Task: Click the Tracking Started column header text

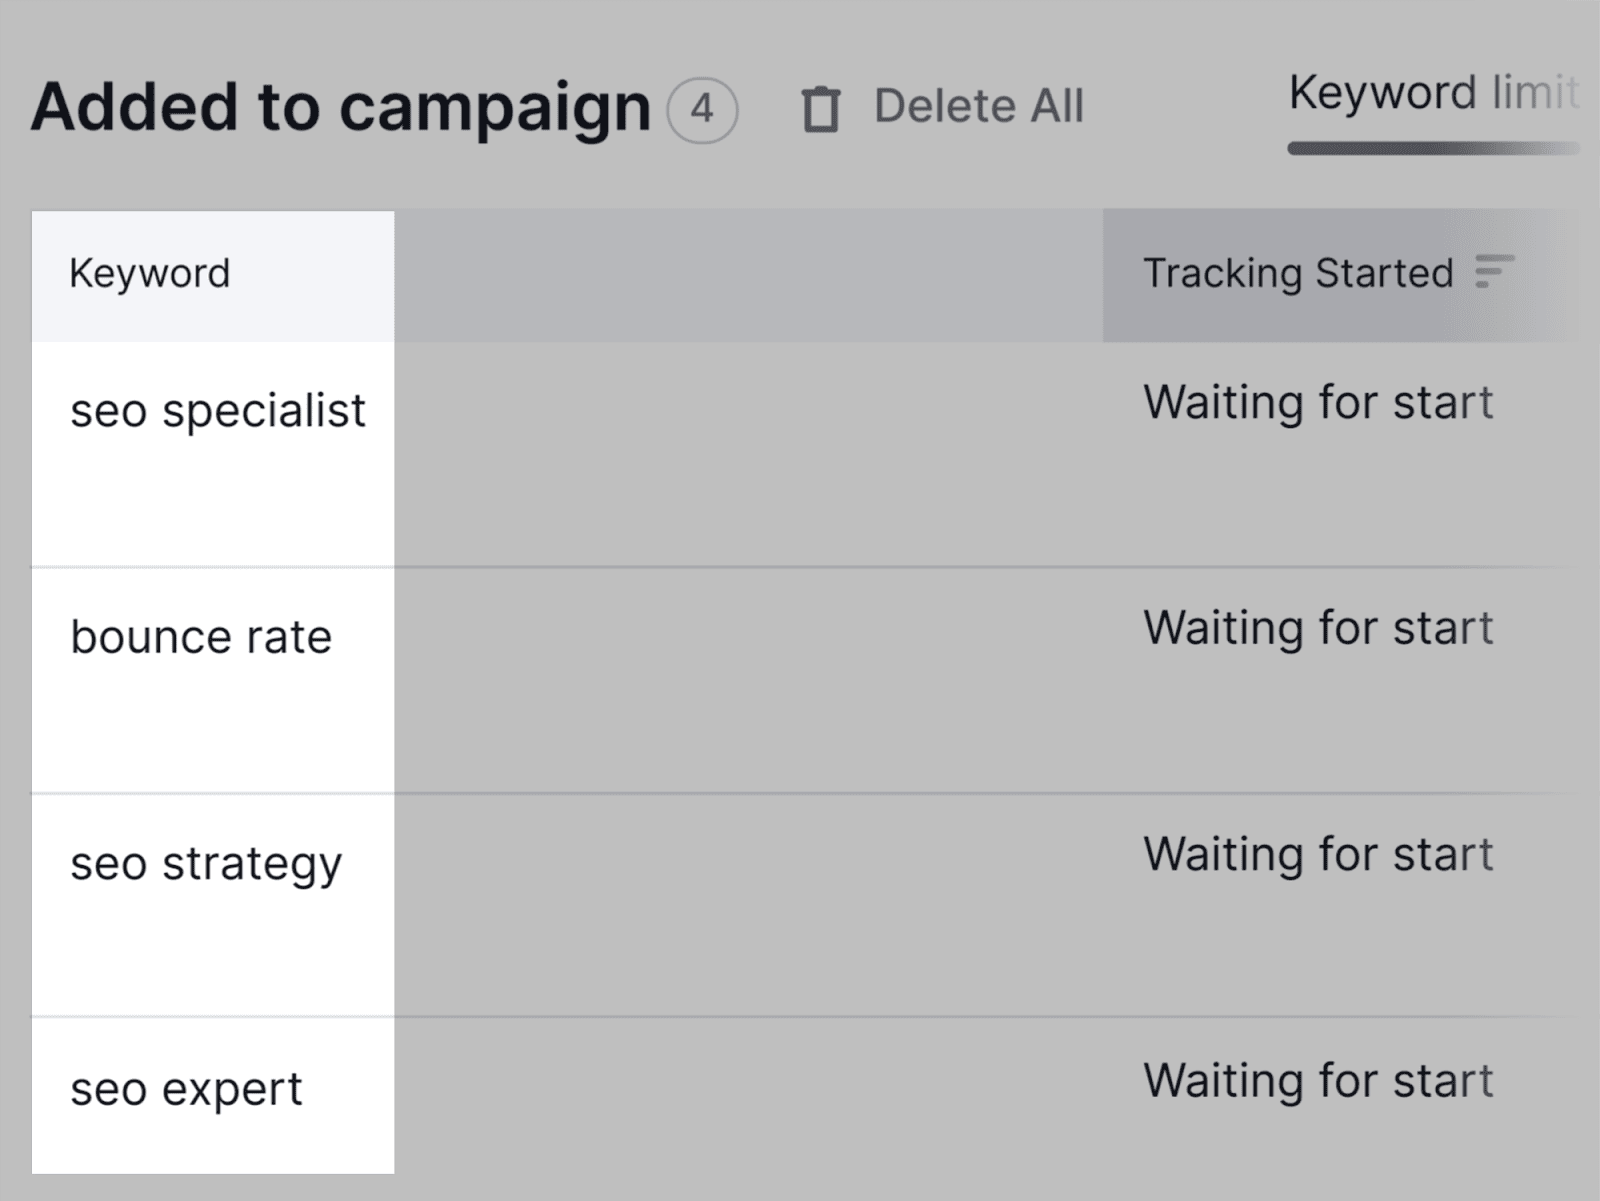Action: [1297, 274]
